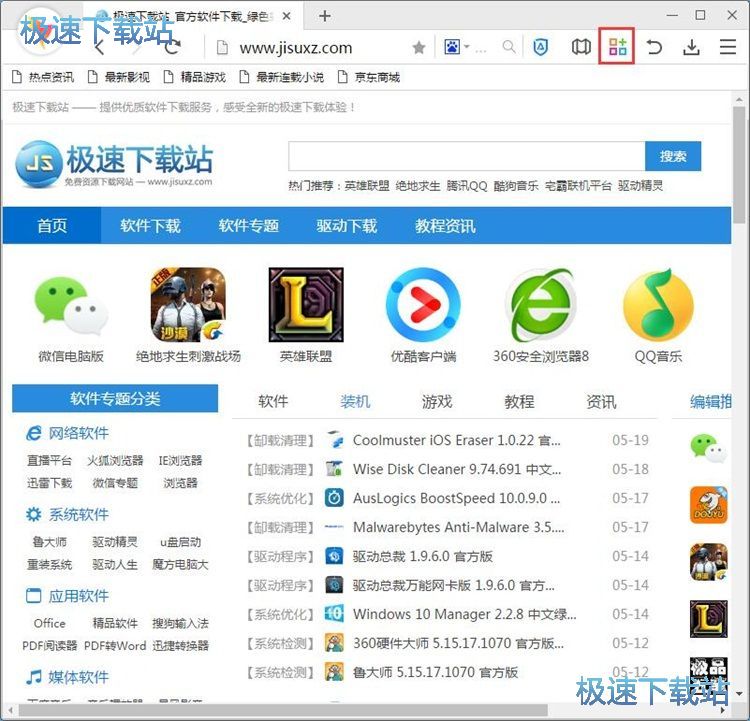Viewport: 750px width, 721px height.
Task: Click the blue 搜索 button
Action: 673,156
